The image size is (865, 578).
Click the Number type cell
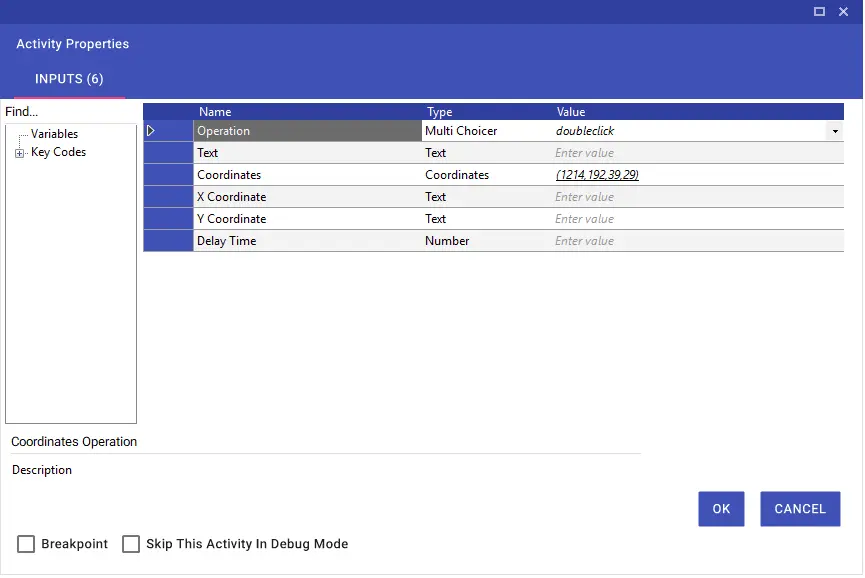coord(488,241)
